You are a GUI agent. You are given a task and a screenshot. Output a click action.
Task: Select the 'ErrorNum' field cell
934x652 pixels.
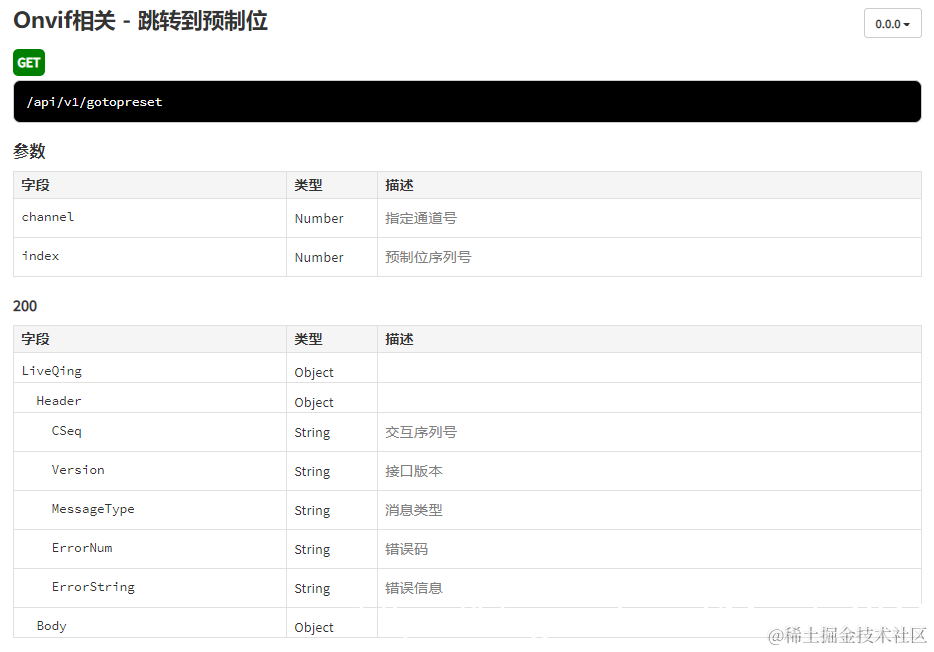[x=150, y=549]
